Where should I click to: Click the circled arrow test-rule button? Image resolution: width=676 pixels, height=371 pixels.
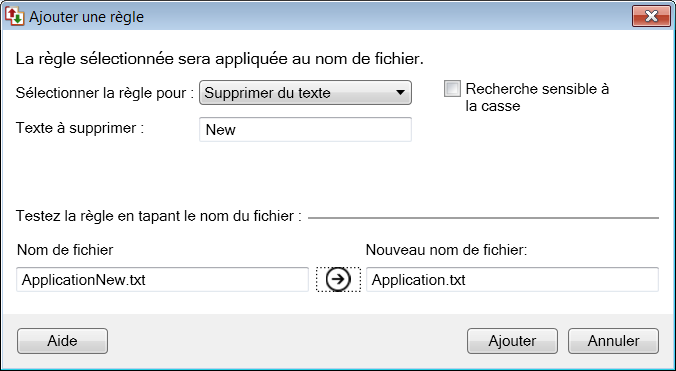click(x=338, y=279)
